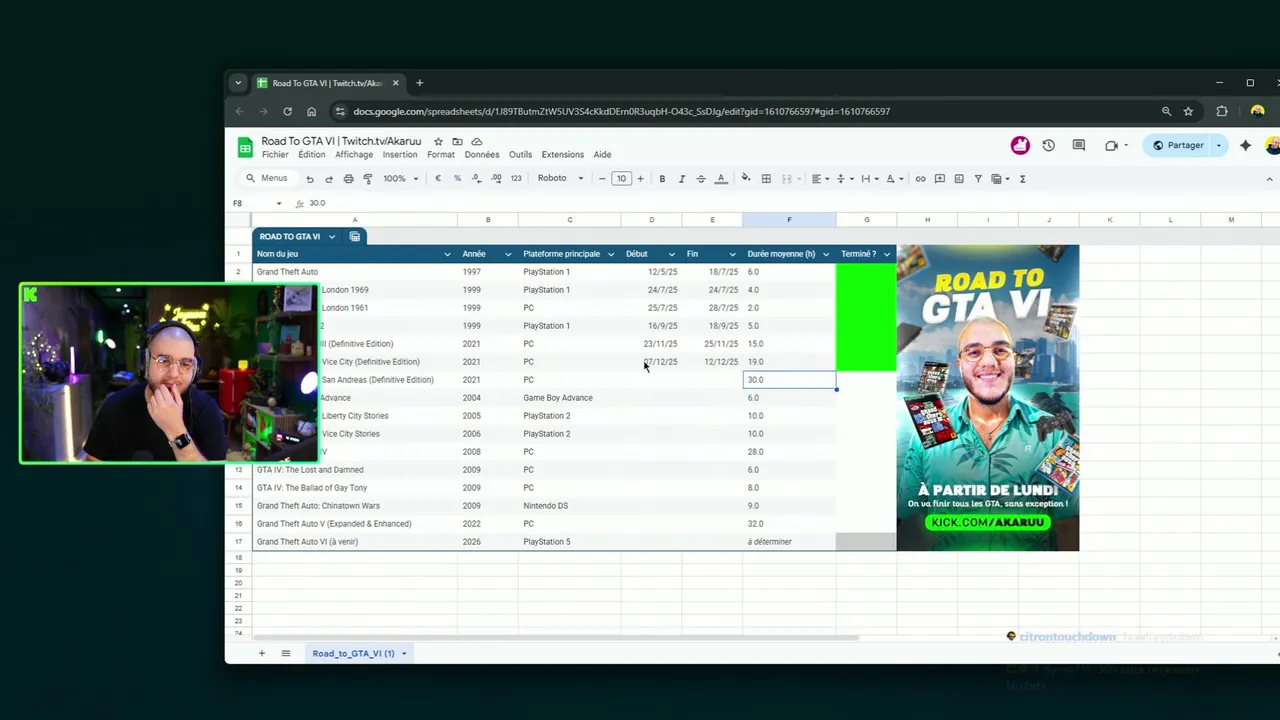Image resolution: width=1280 pixels, height=720 pixels.
Task: Open the Terminé ? column filter
Action: [886, 254]
